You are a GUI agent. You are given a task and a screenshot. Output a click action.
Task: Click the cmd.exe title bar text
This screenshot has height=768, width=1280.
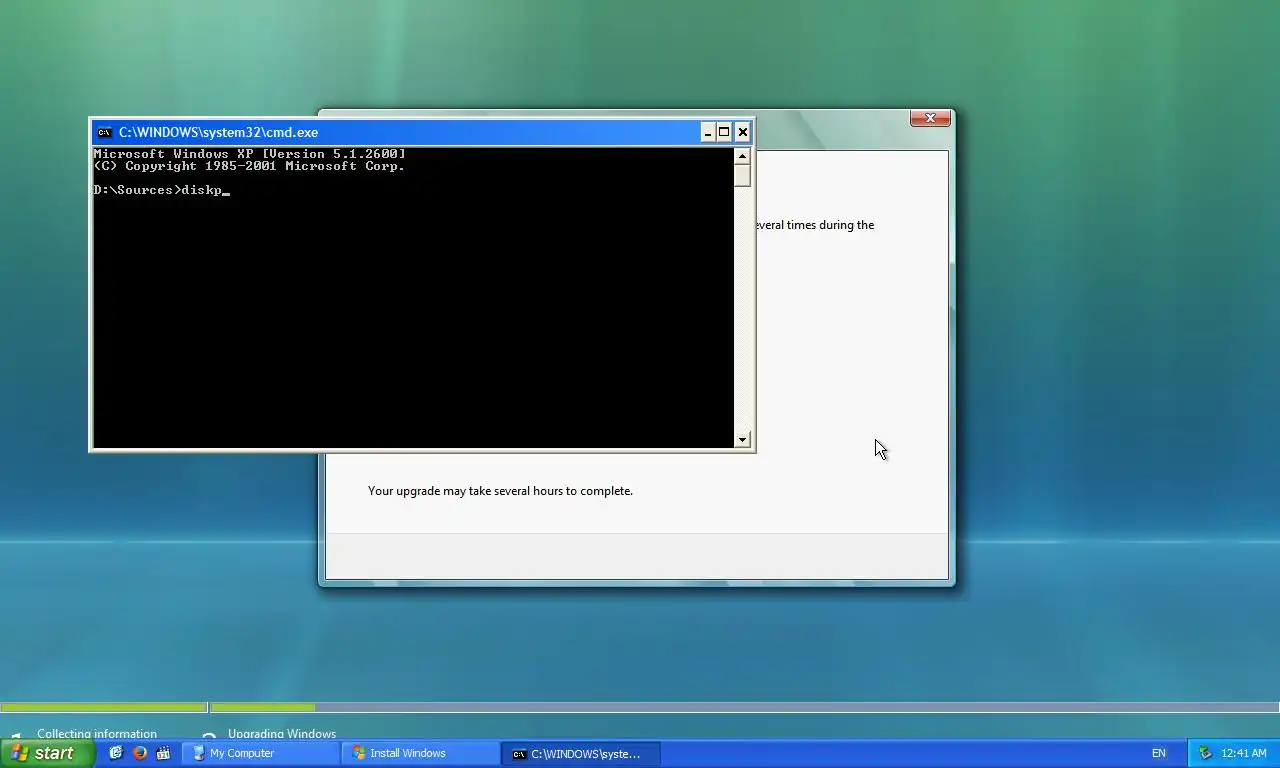(x=218, y=132)
